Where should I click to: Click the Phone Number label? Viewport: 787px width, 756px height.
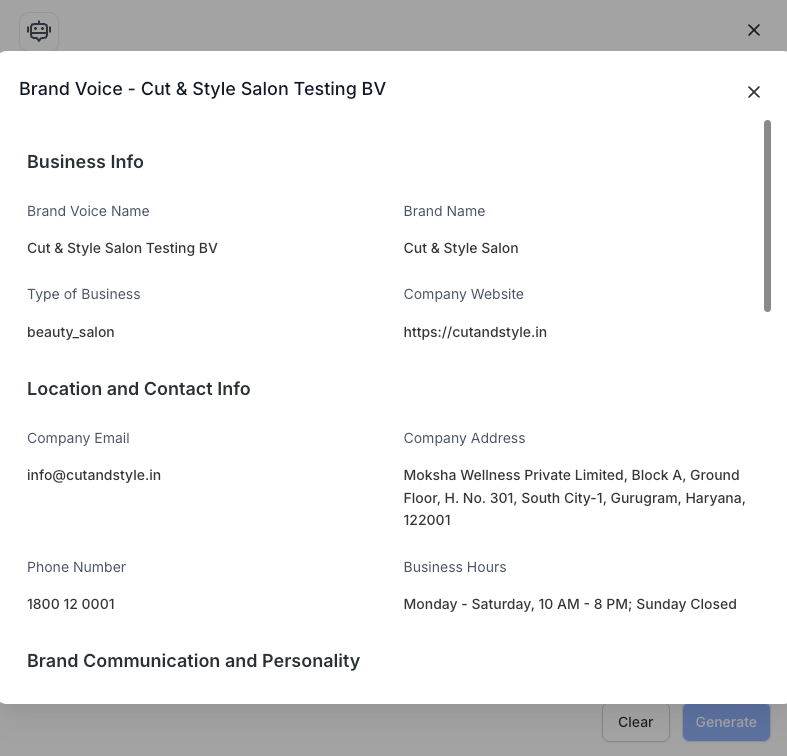(76, 567)
